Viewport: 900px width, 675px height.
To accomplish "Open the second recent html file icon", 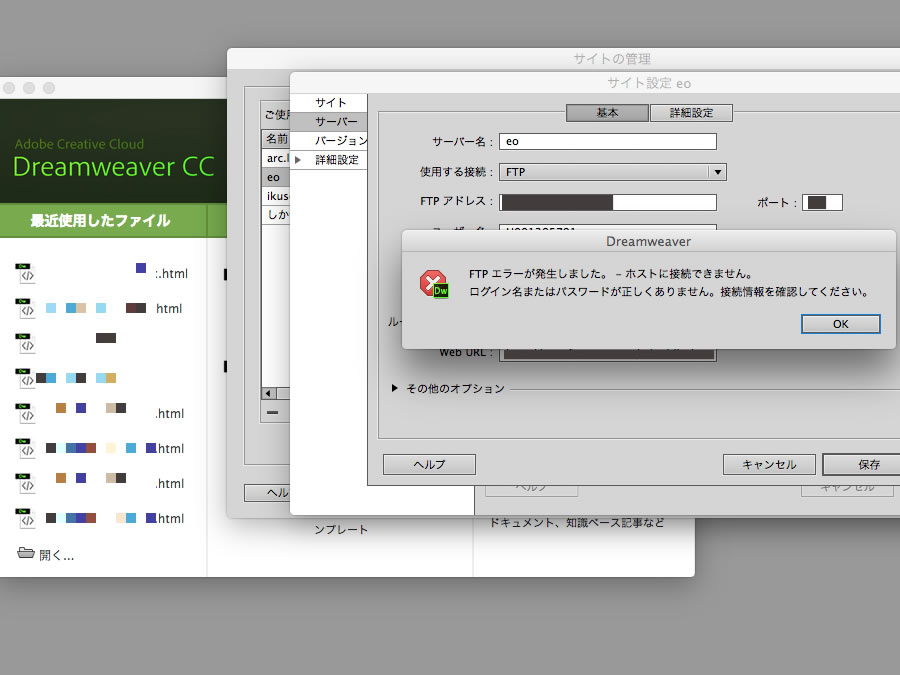I will pos(25,308).
